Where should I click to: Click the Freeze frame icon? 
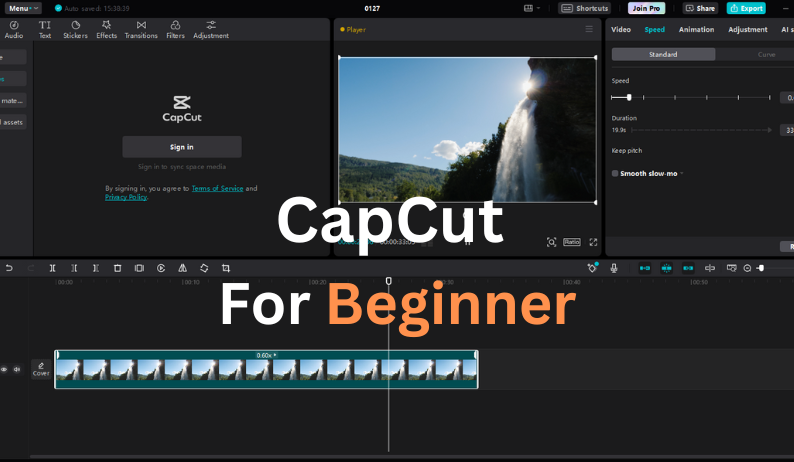pyautogui.click(x=139, y=268)
